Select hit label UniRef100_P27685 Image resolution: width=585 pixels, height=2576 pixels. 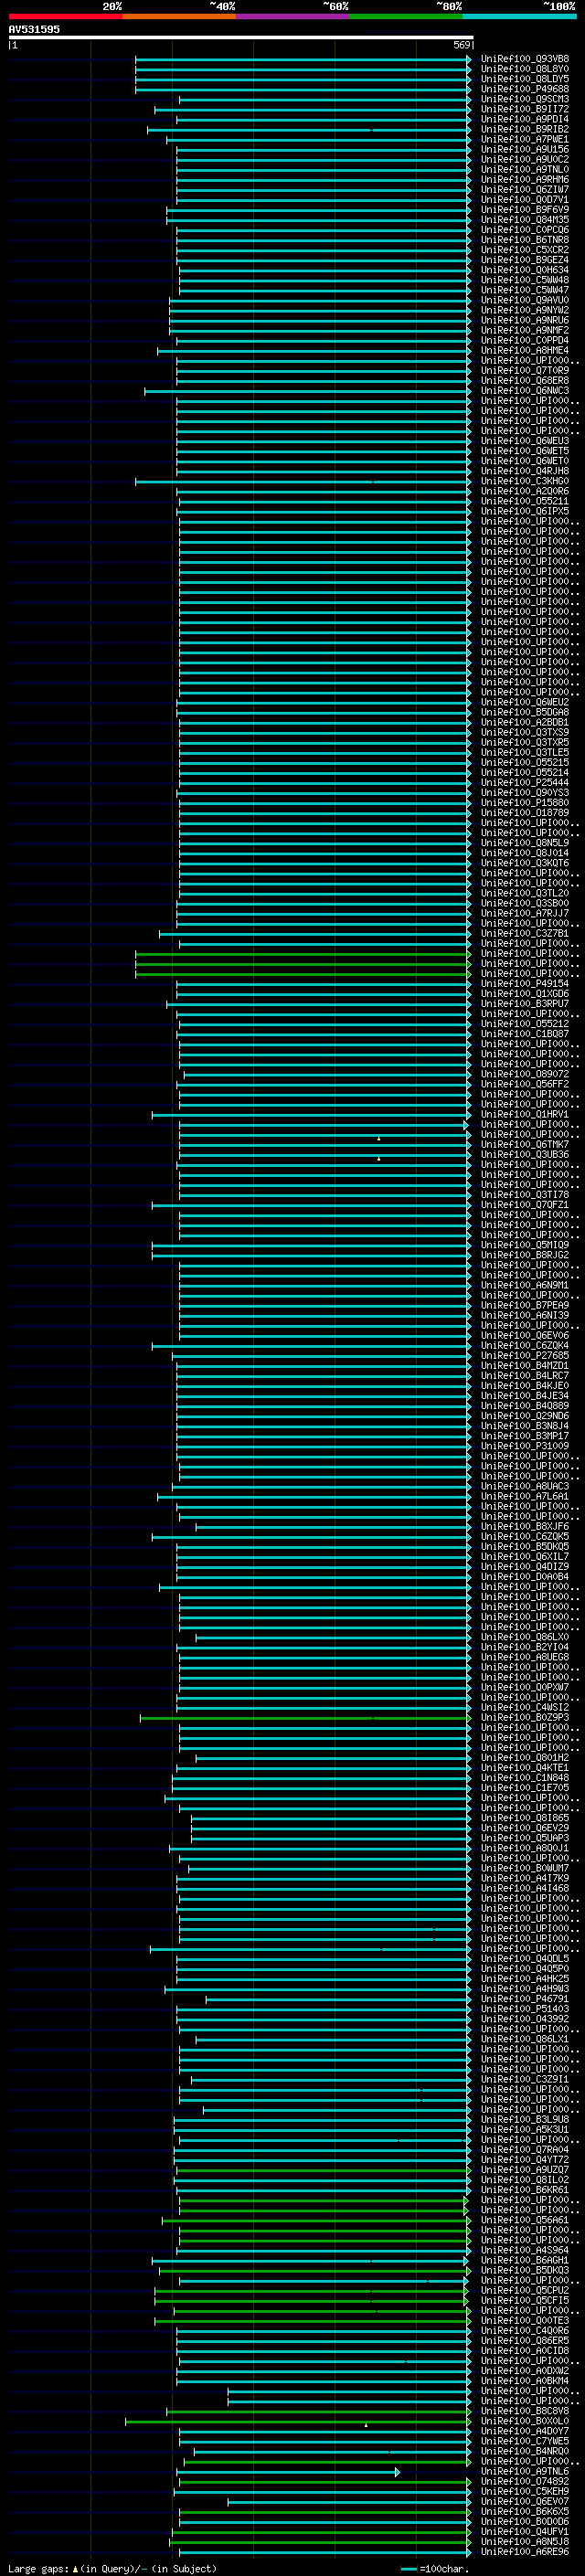[x=524, y=1356]
